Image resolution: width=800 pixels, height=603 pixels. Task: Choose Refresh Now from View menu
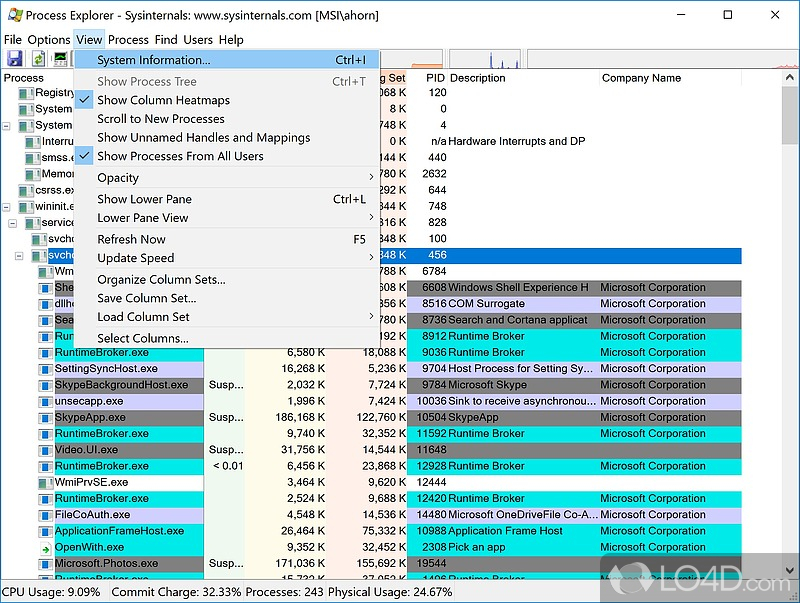pos(227,239)
